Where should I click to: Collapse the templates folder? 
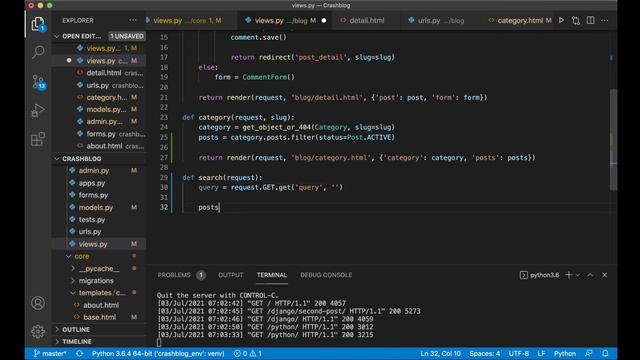[73, 293]
